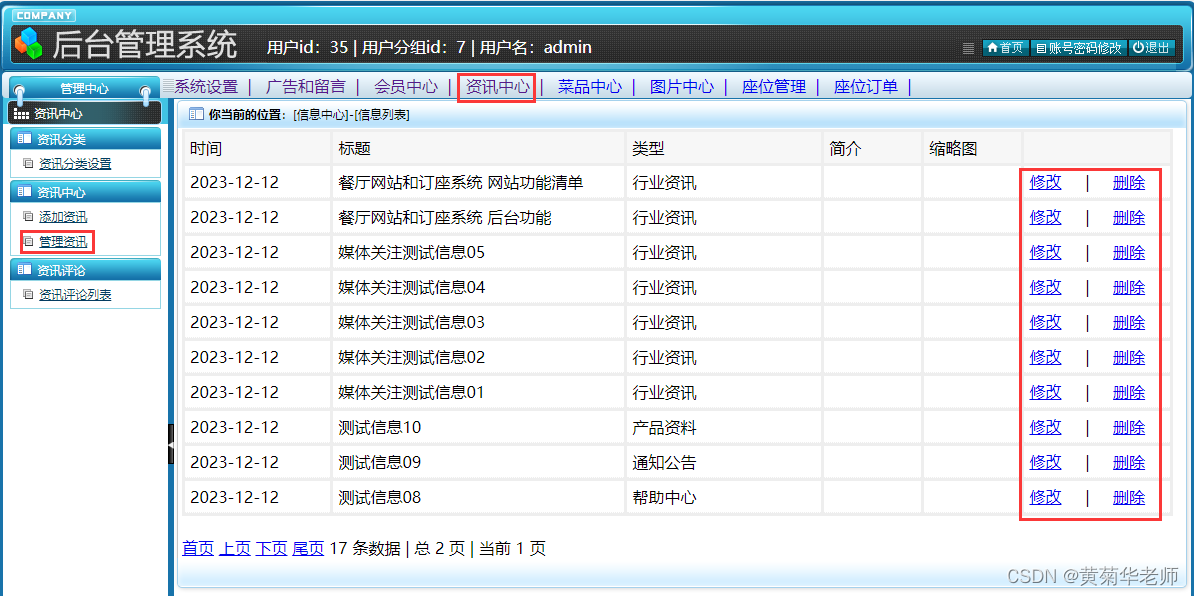Click the icon beside 资讯评论列表
This screenshot has width=1194, height=596.
pyautogui.click(x=28, y=295)
